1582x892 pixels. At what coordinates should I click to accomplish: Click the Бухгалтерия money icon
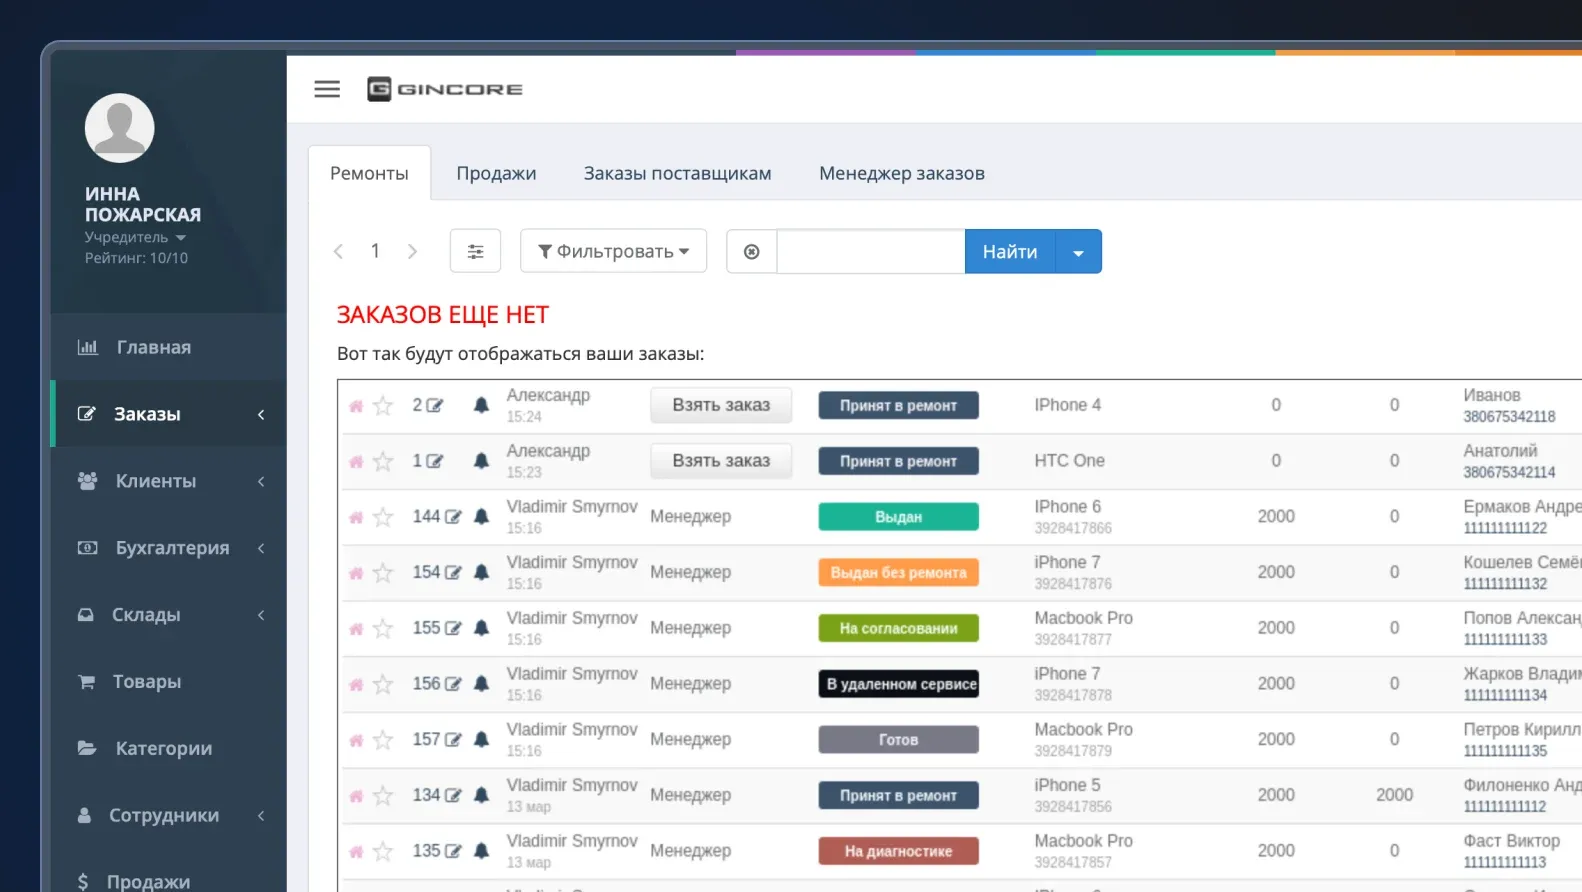88,548
